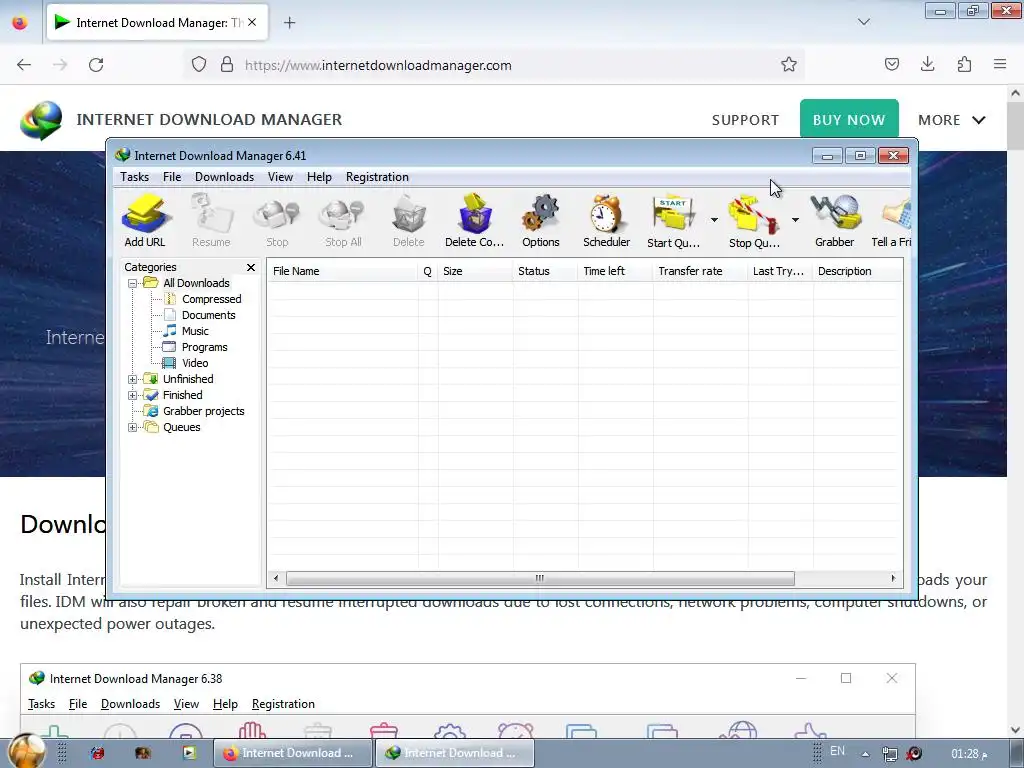Click Firefox back arrow button
This screenshot has height=768, width=1024.
point(24,65)
